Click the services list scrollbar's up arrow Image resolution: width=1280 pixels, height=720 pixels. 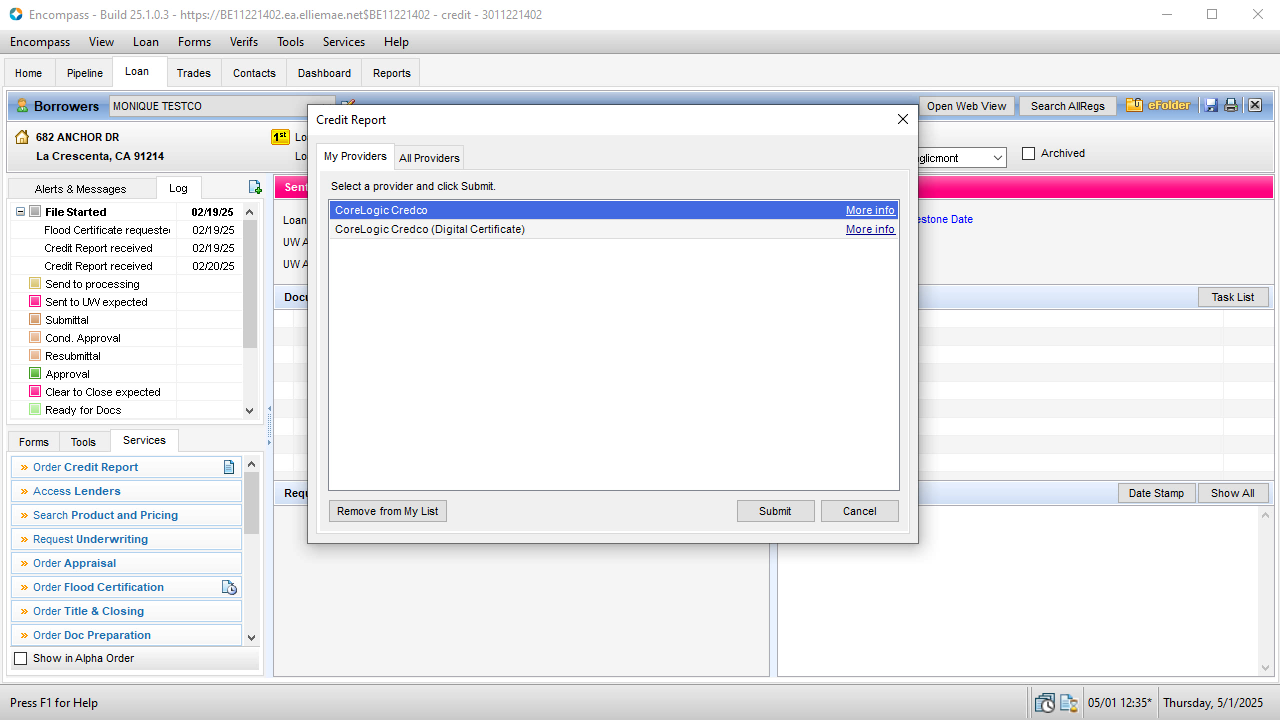(251, 464)
